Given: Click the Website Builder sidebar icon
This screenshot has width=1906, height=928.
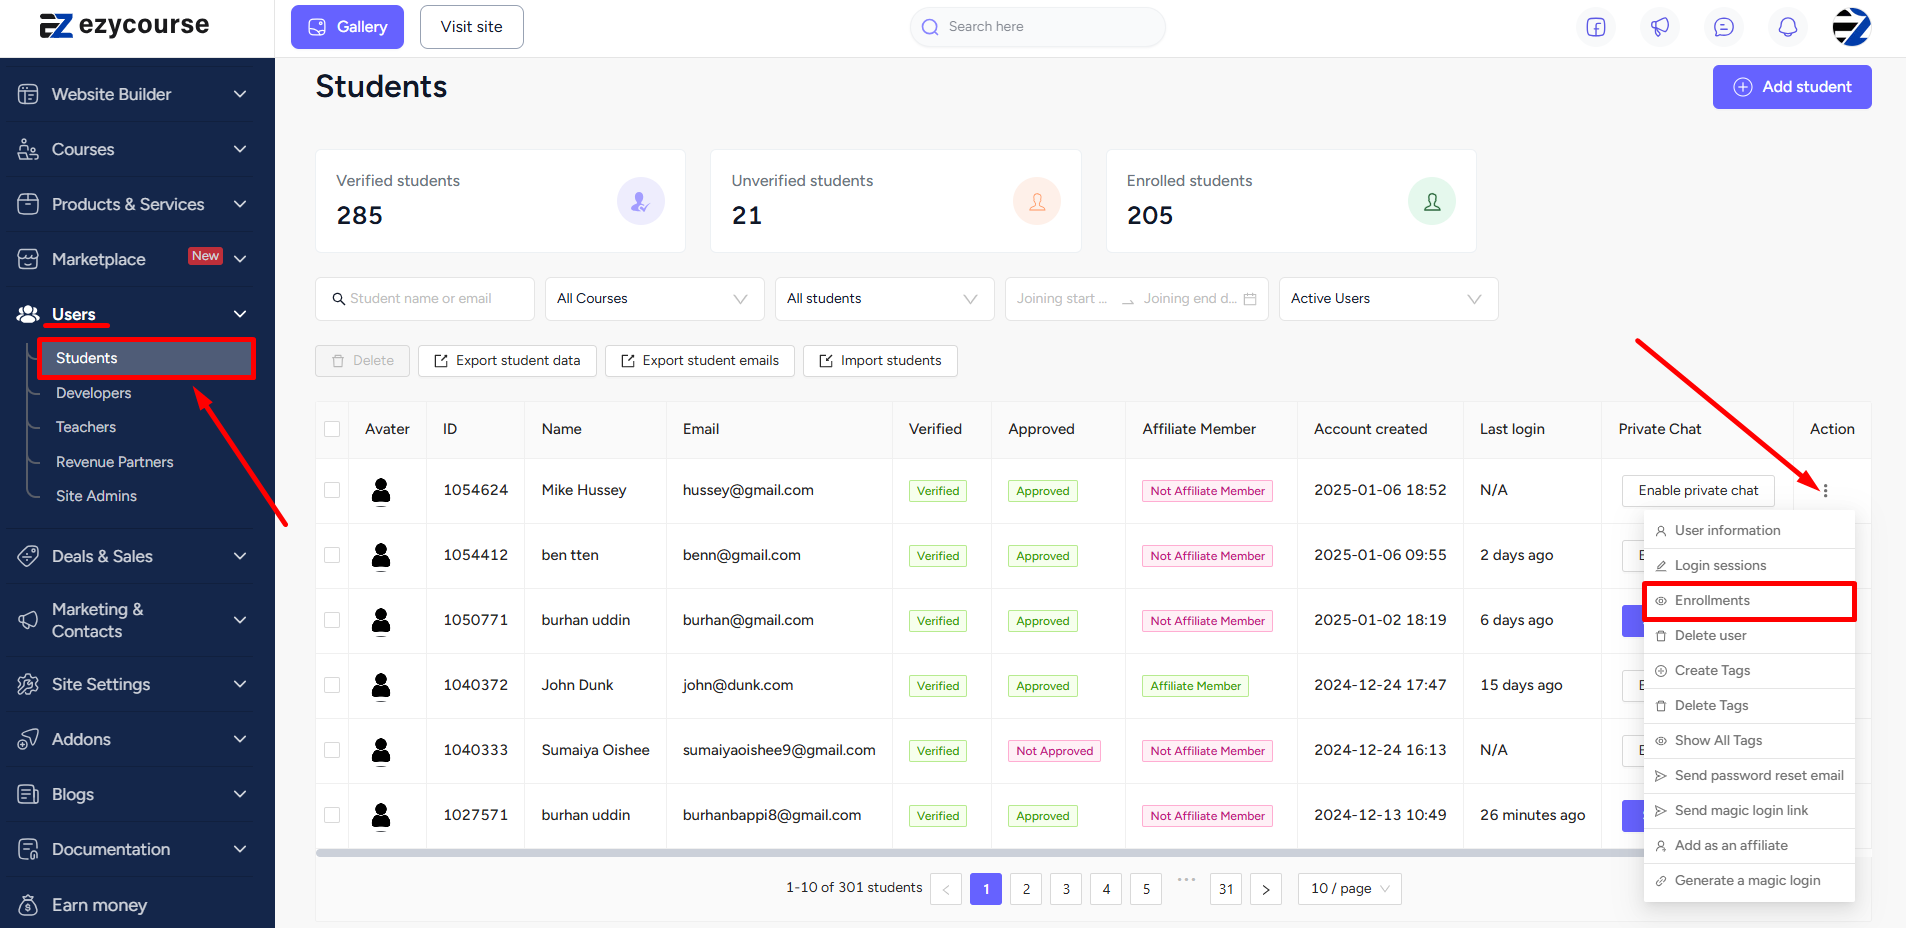Looking at the screenshot, I should coord(28,94).
